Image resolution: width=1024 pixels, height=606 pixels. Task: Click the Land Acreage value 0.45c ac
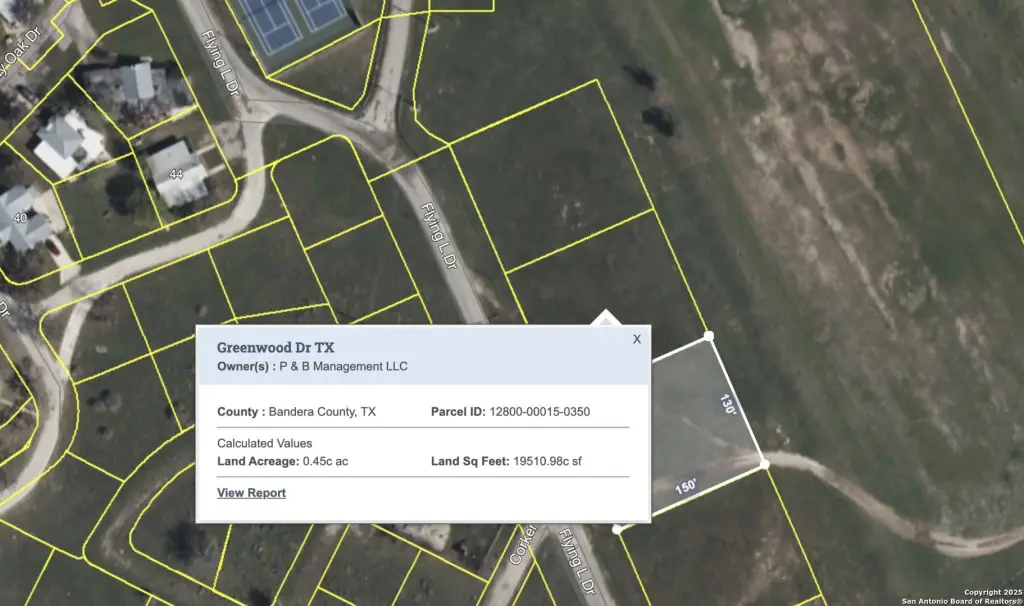(325, 461)
